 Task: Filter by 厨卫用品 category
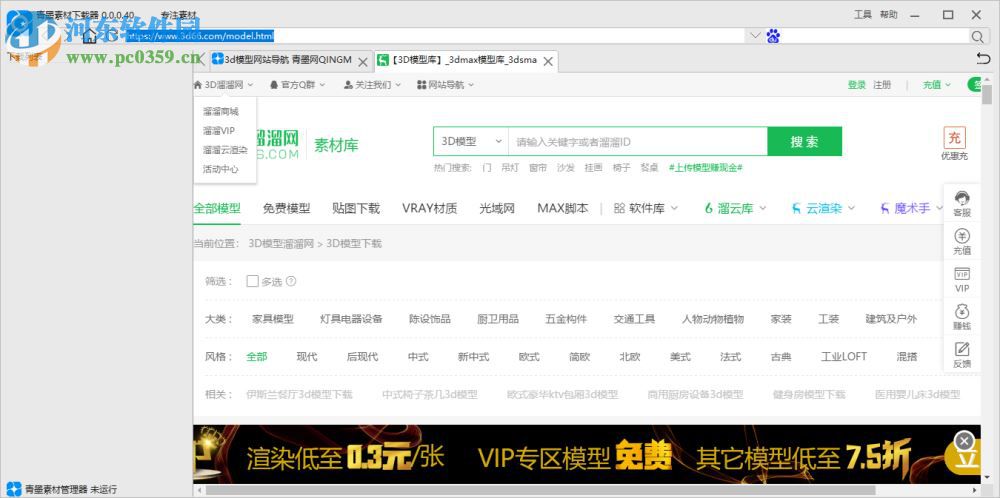tap(498, 319)
